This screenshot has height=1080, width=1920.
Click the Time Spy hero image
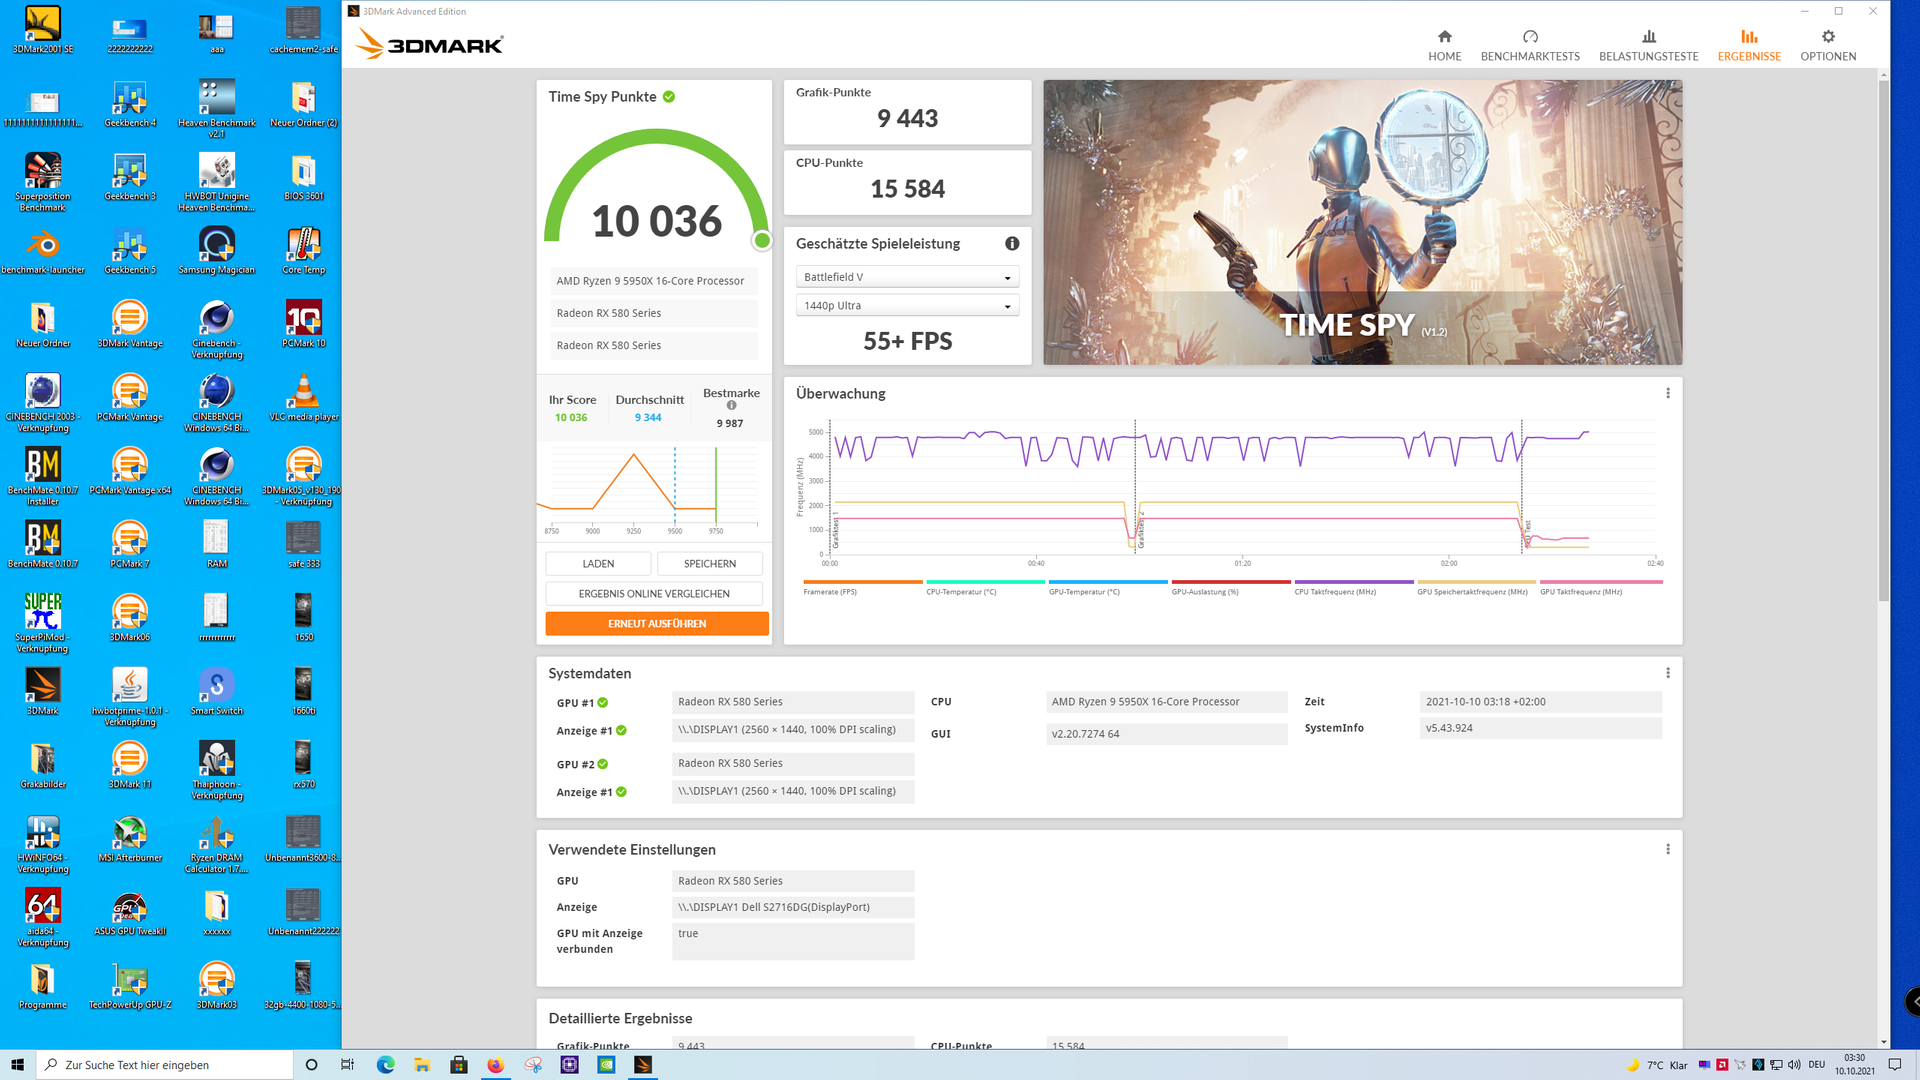1362,222
